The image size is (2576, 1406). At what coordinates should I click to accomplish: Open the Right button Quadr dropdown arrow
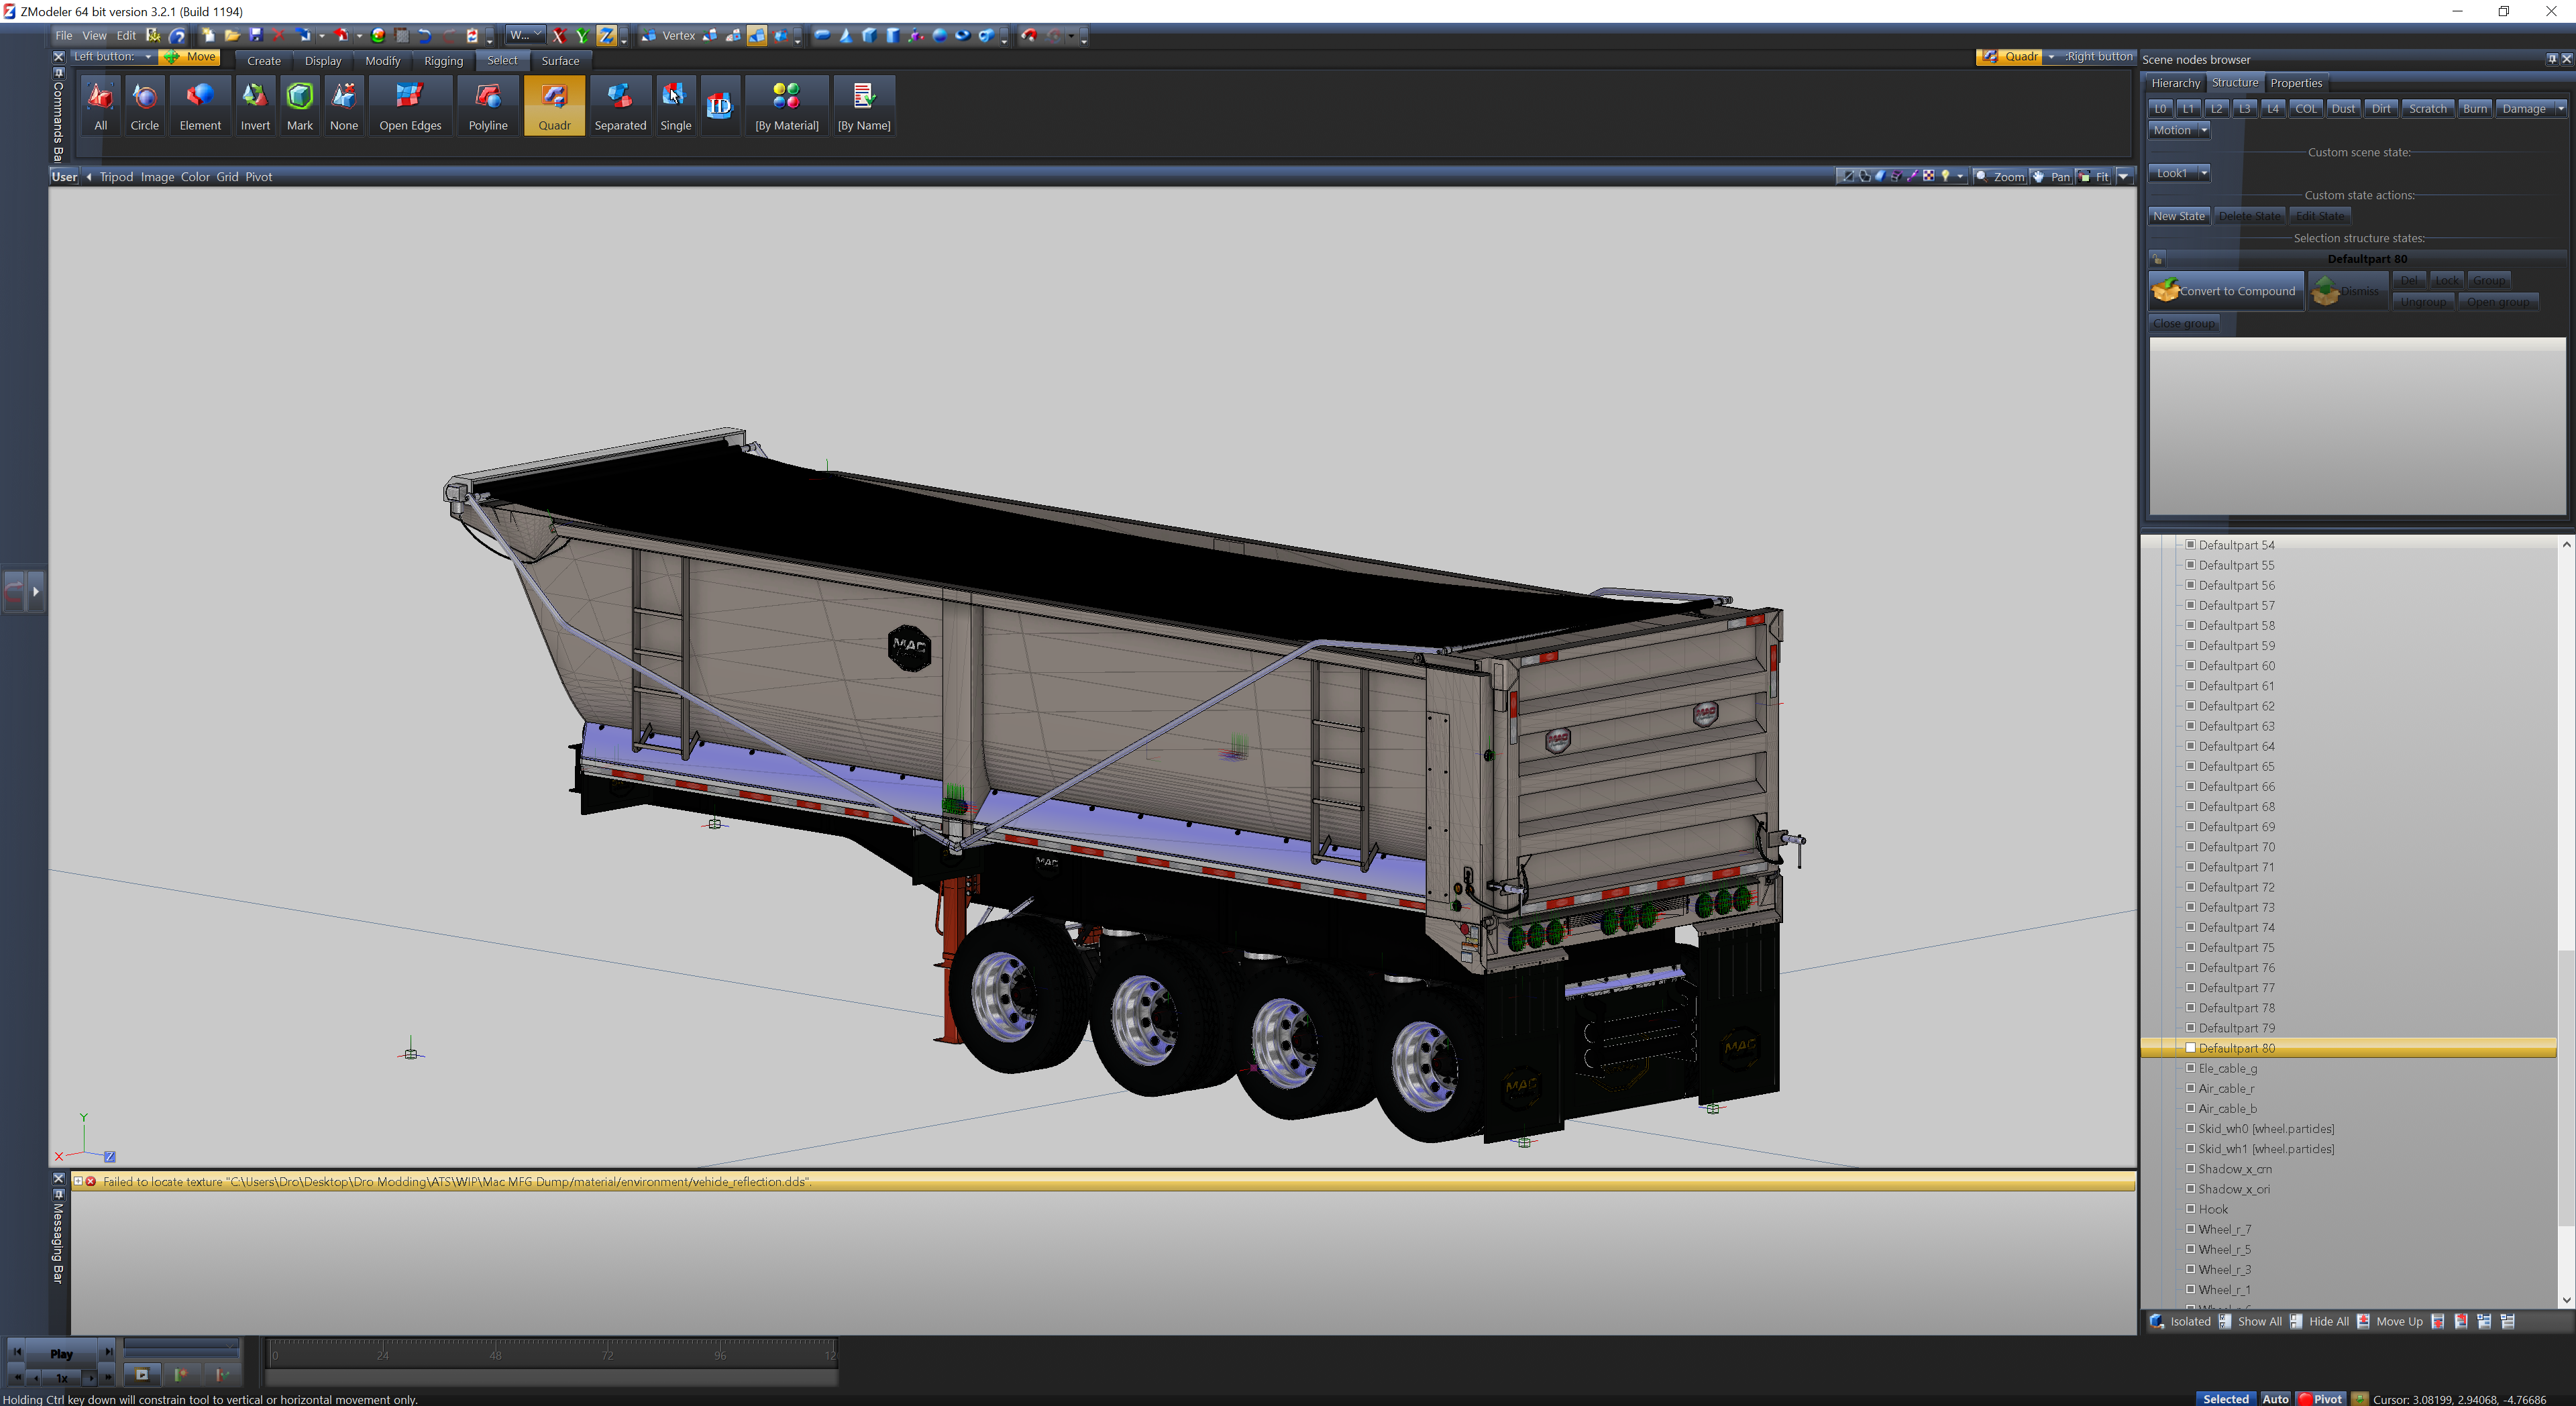[x=2051, y=57]
